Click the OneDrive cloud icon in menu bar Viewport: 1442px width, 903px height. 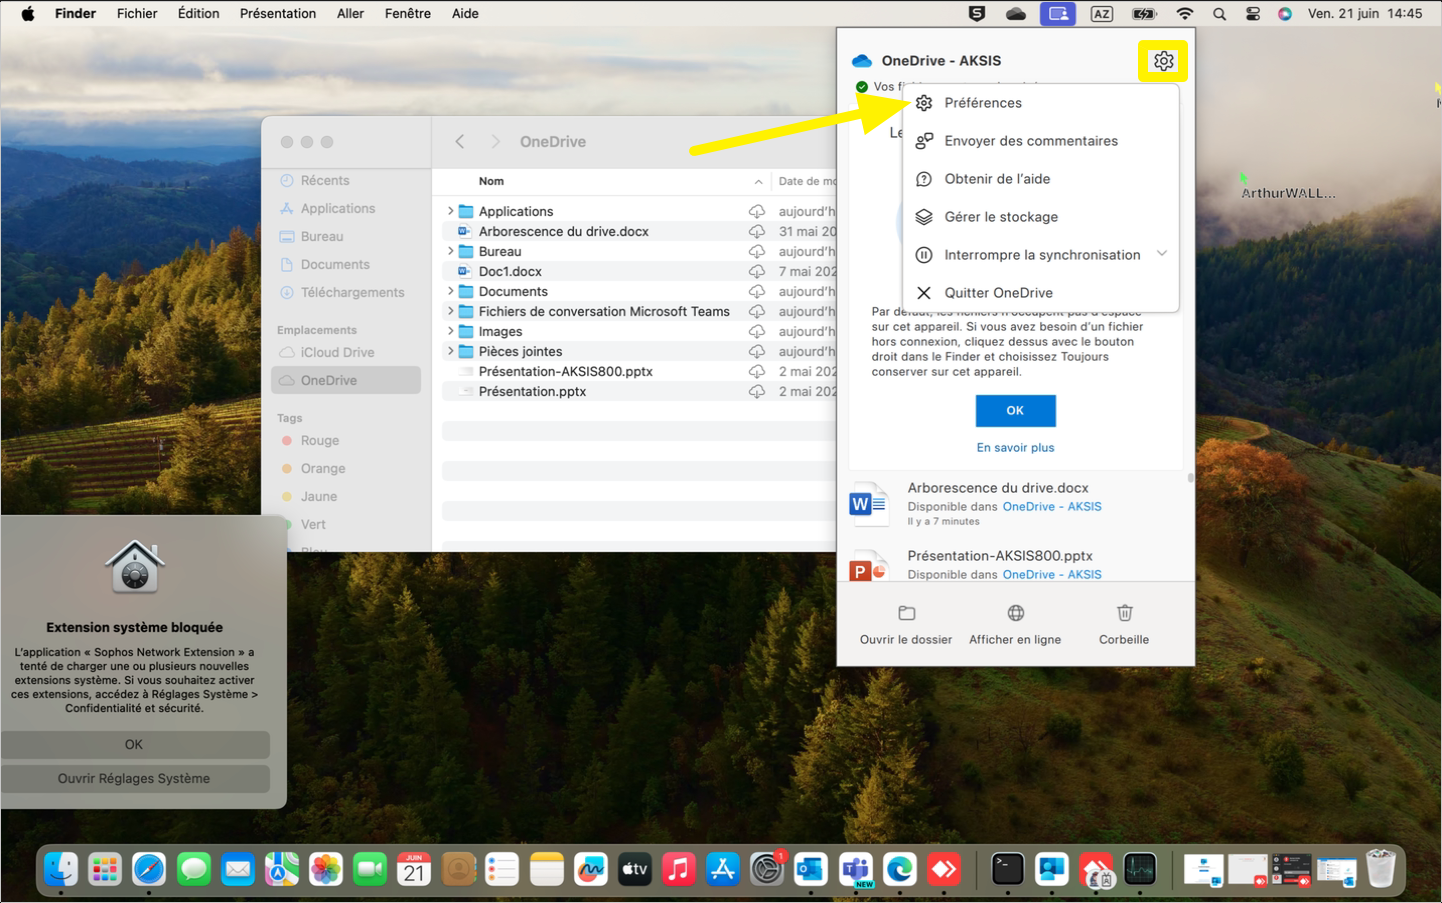click(1016, 14)
